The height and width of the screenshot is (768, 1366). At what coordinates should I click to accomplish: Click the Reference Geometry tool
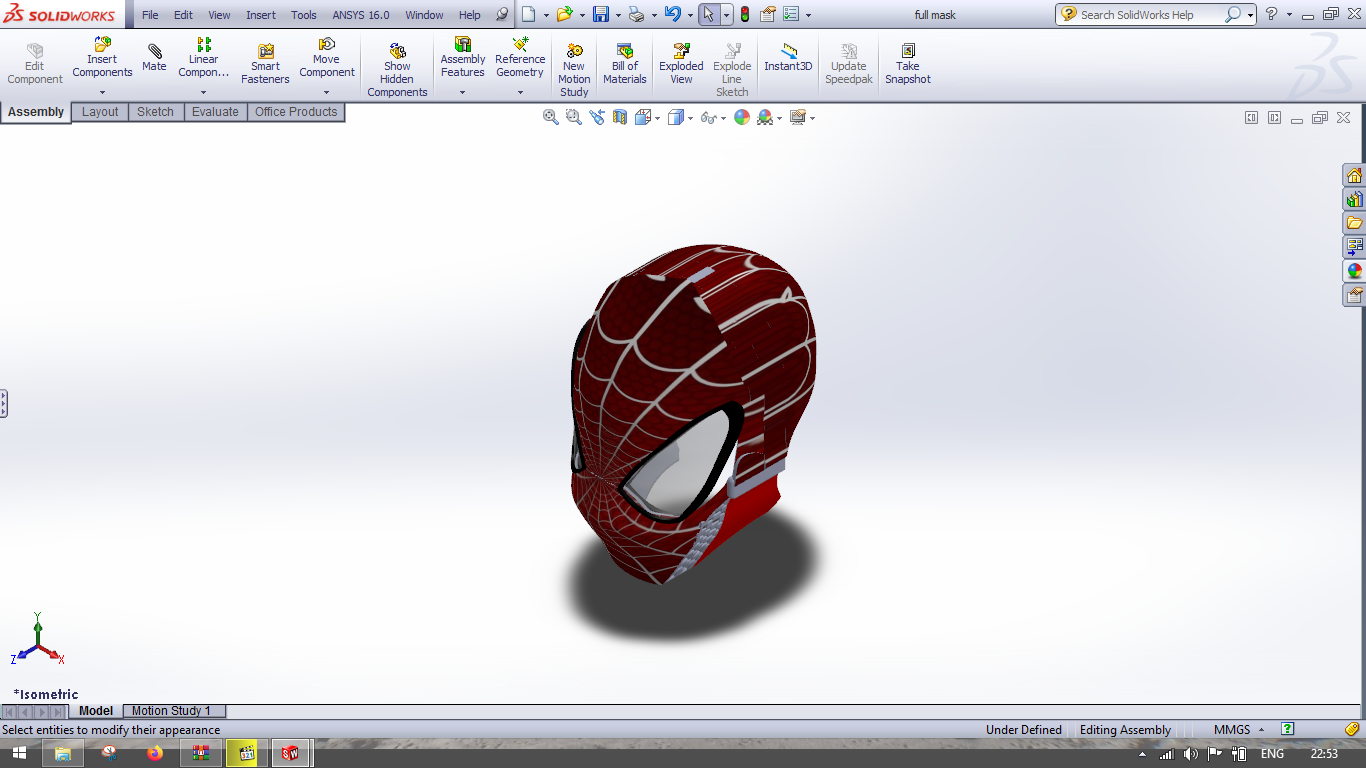[520, 57]
